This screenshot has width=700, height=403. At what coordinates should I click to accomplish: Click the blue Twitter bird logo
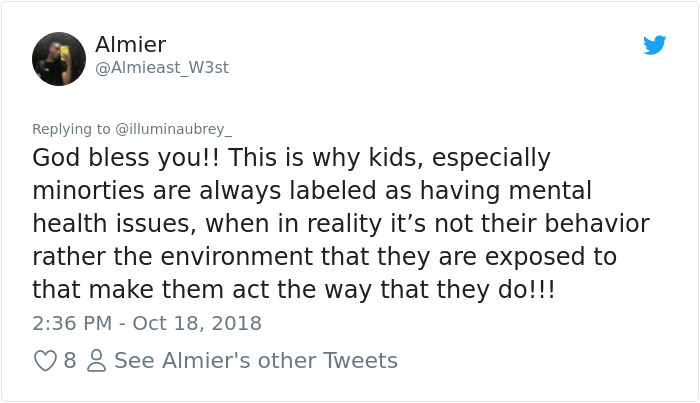pyautogui.click(x=654, y=45)
